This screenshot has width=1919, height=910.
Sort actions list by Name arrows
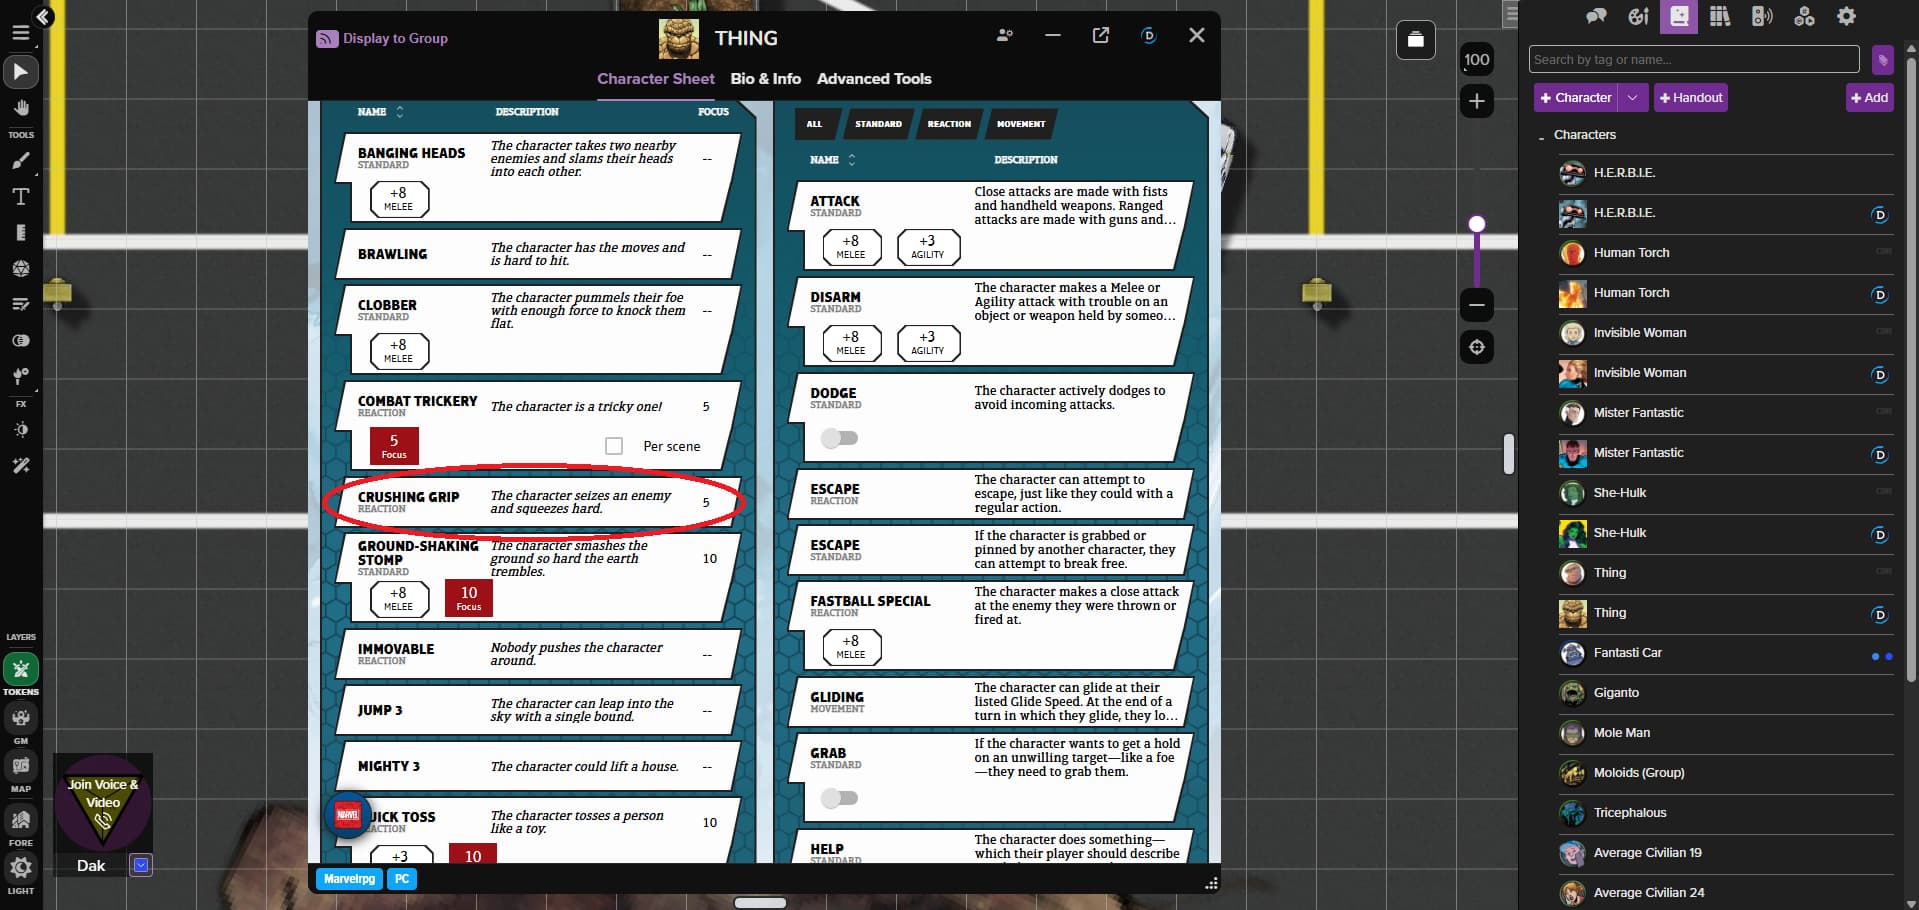click(852, 160)
